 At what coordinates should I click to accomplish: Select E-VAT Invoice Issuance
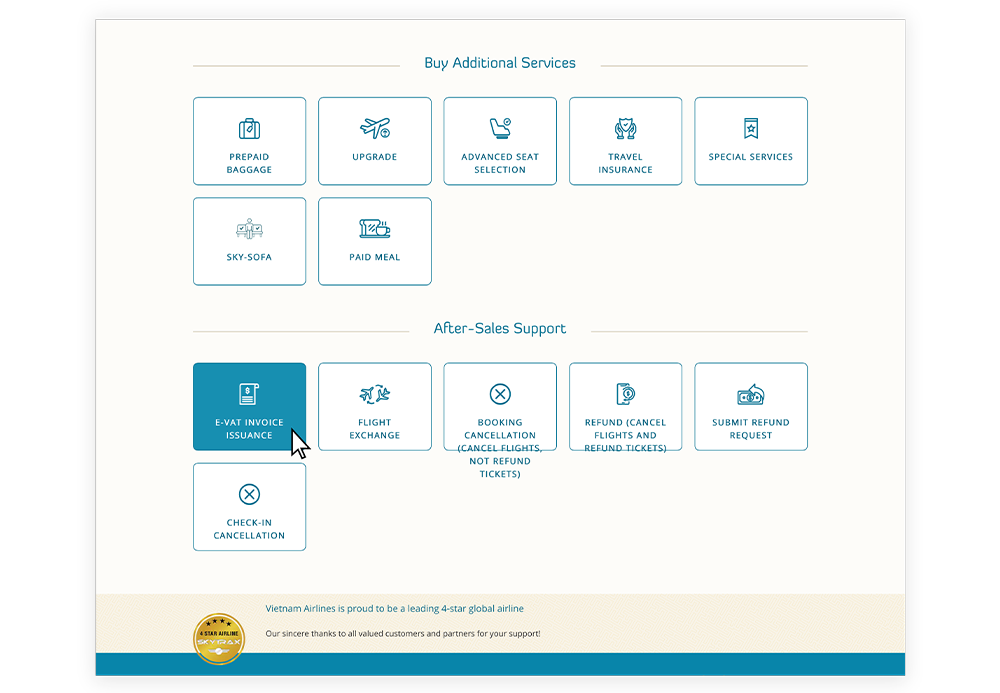(x=249, y=406)
